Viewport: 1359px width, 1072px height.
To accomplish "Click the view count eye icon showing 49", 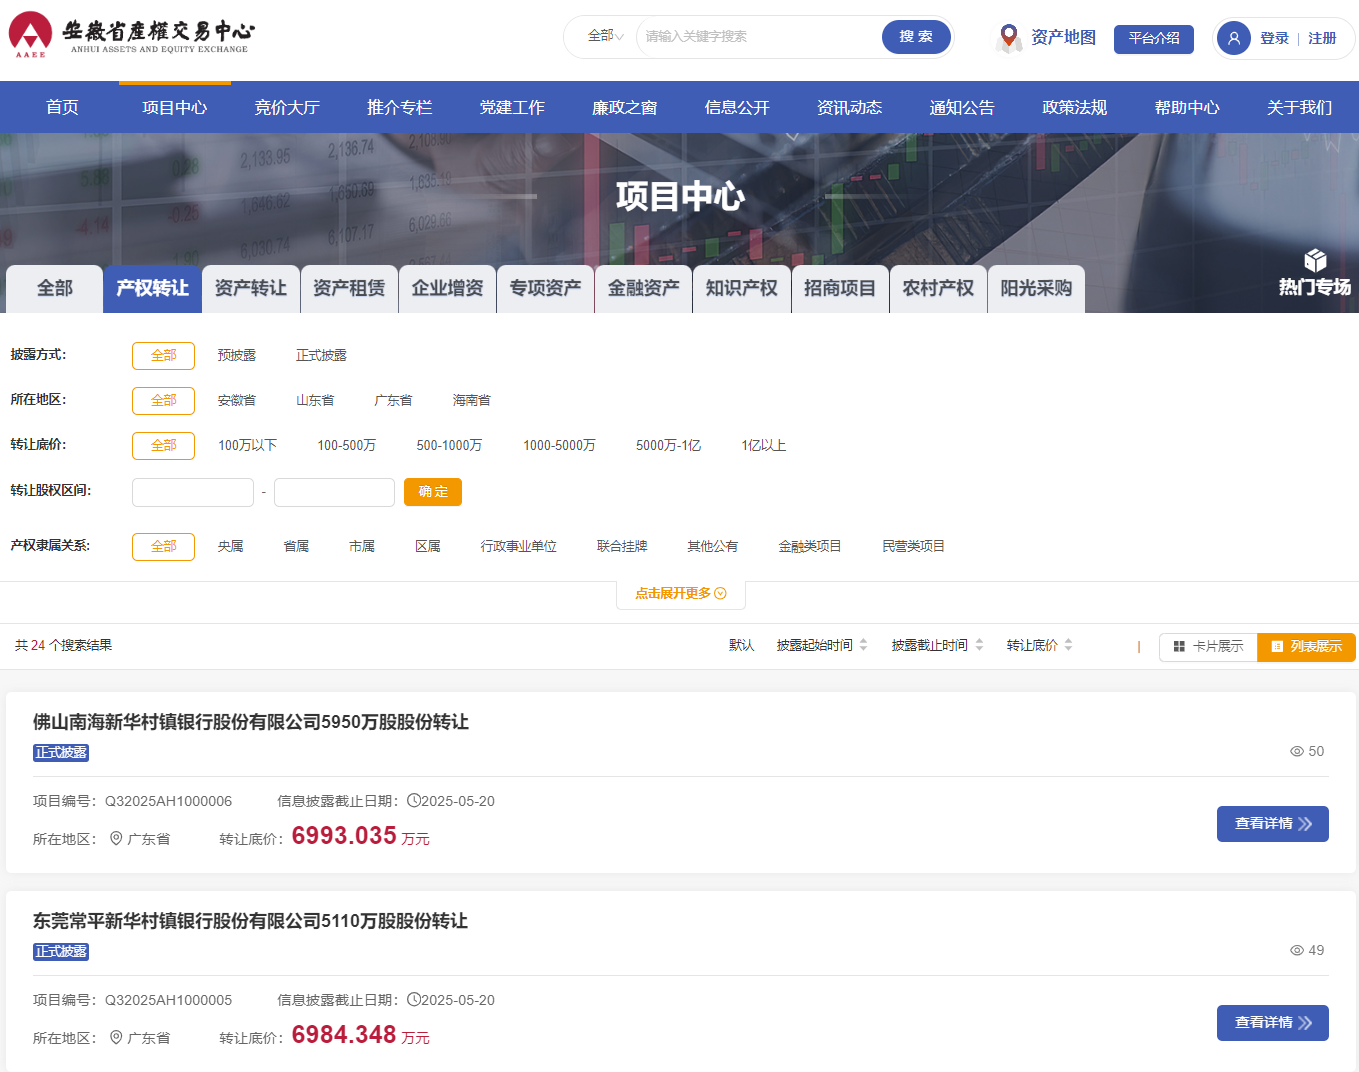I will coord(1297,950).
